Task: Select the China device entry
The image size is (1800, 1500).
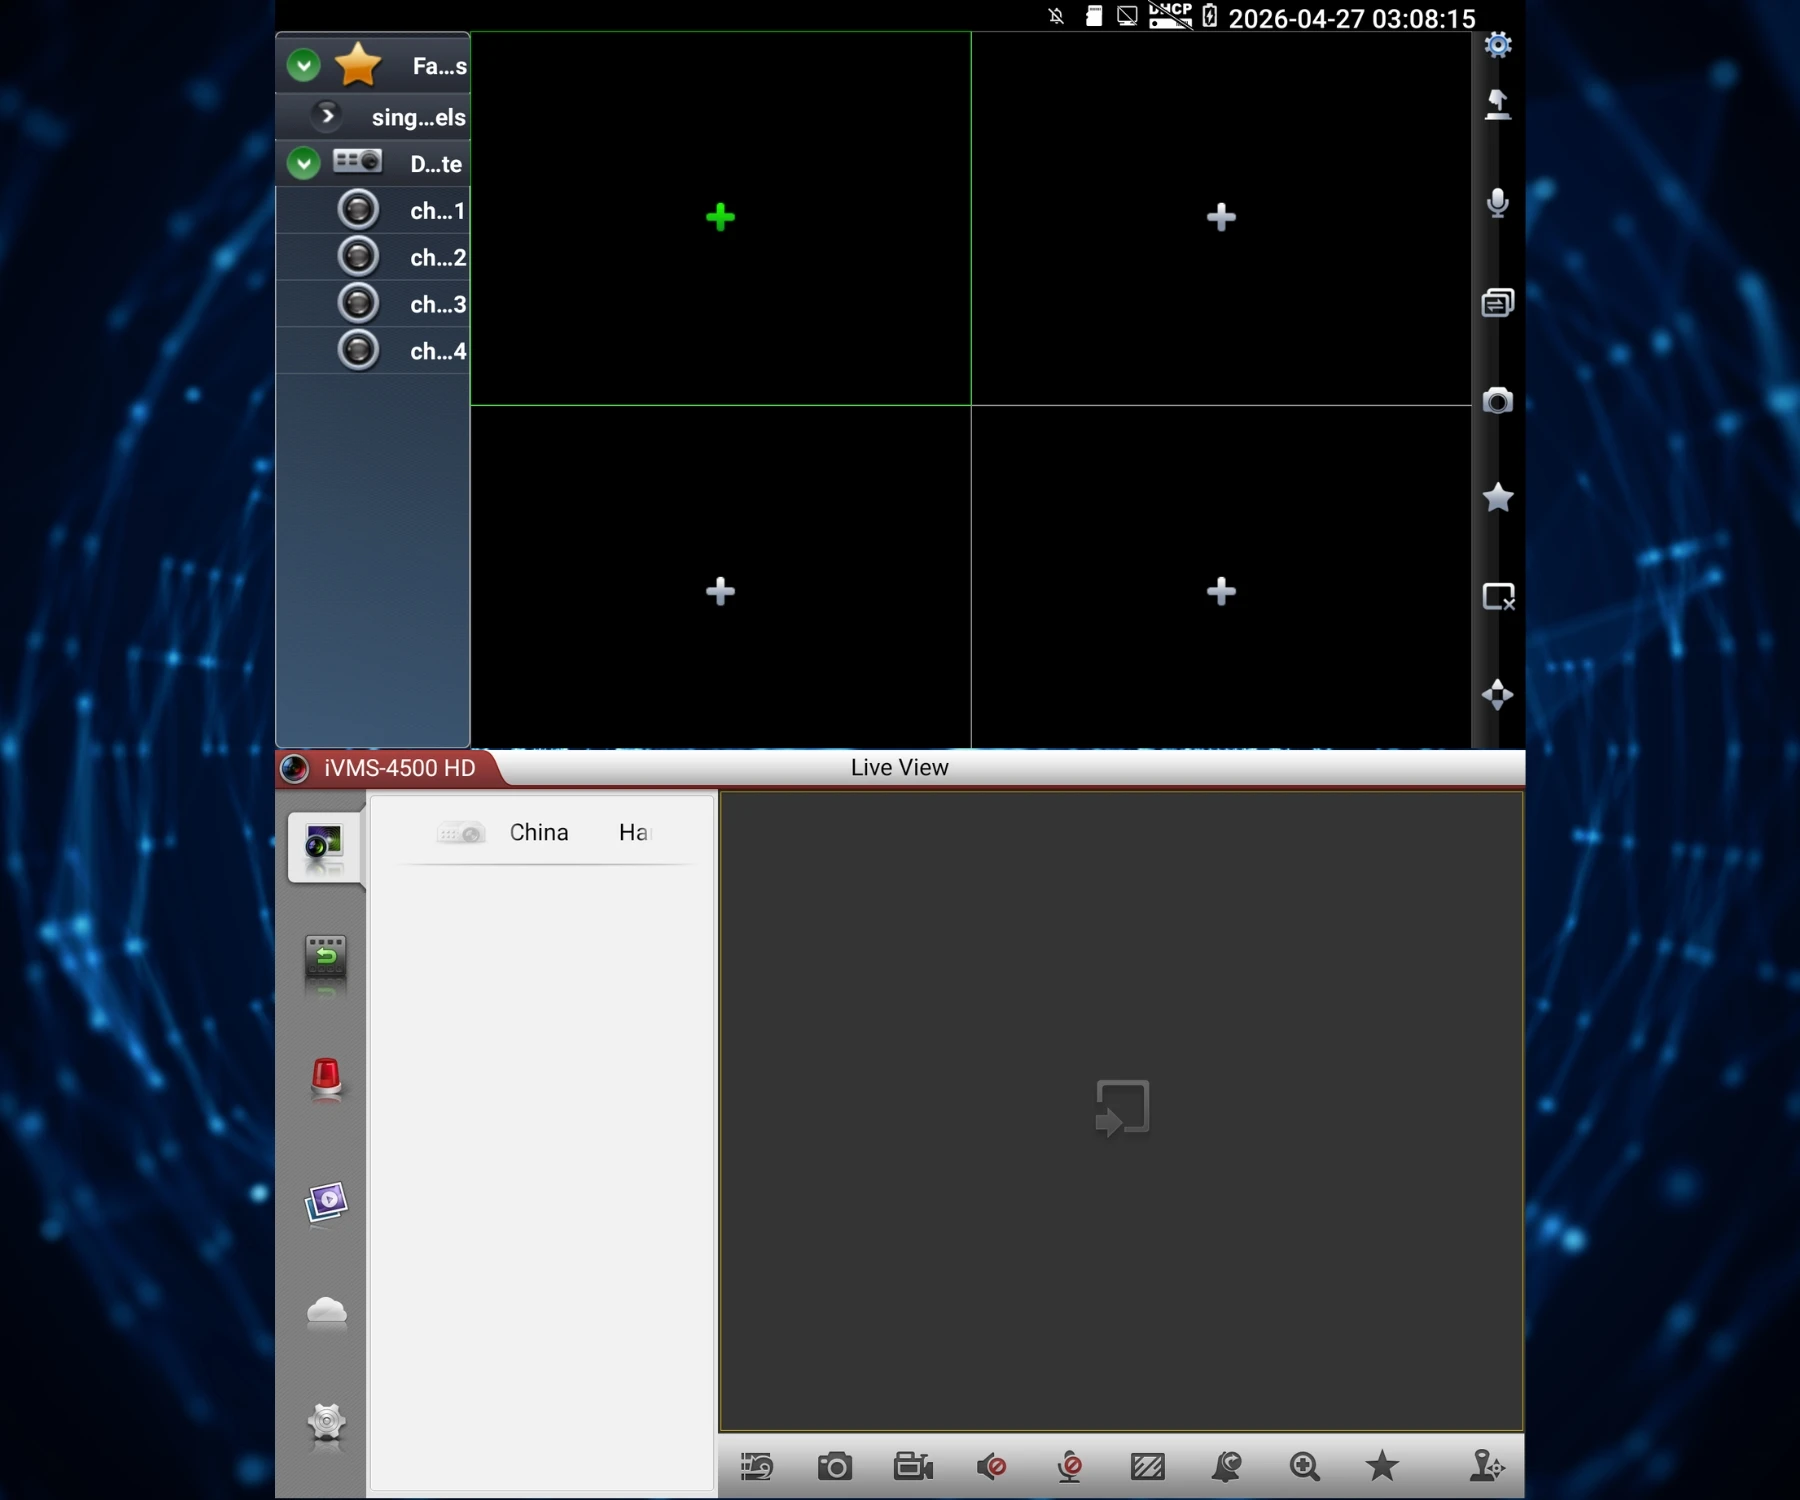Action: pyautogui.click(x=540, y=833)
